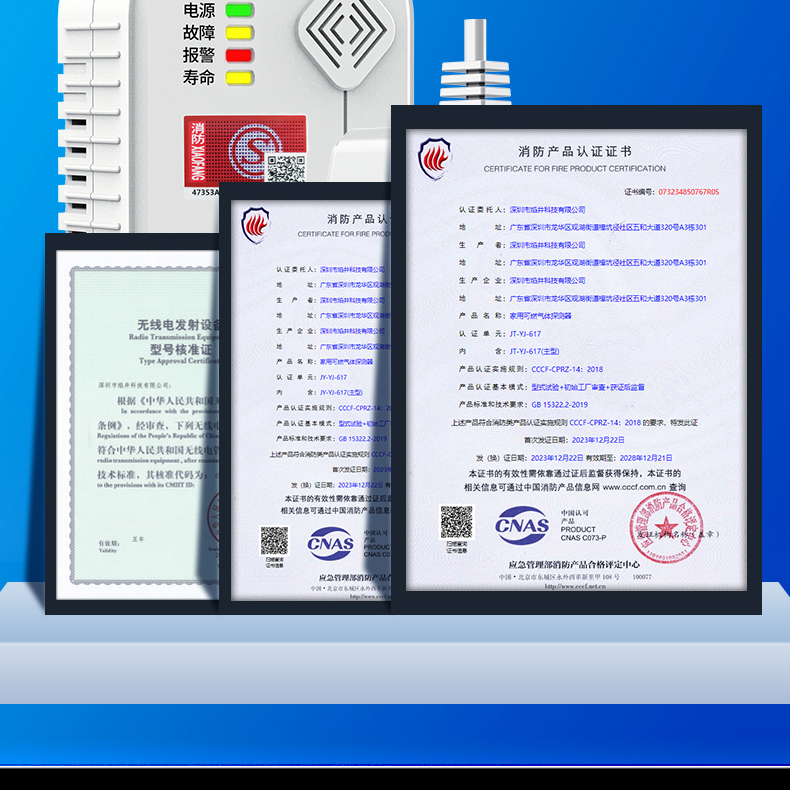Click the 首次发证日期 2023年12月22日 line
Viewport: 790px width, 790px height.
[574, 440]
